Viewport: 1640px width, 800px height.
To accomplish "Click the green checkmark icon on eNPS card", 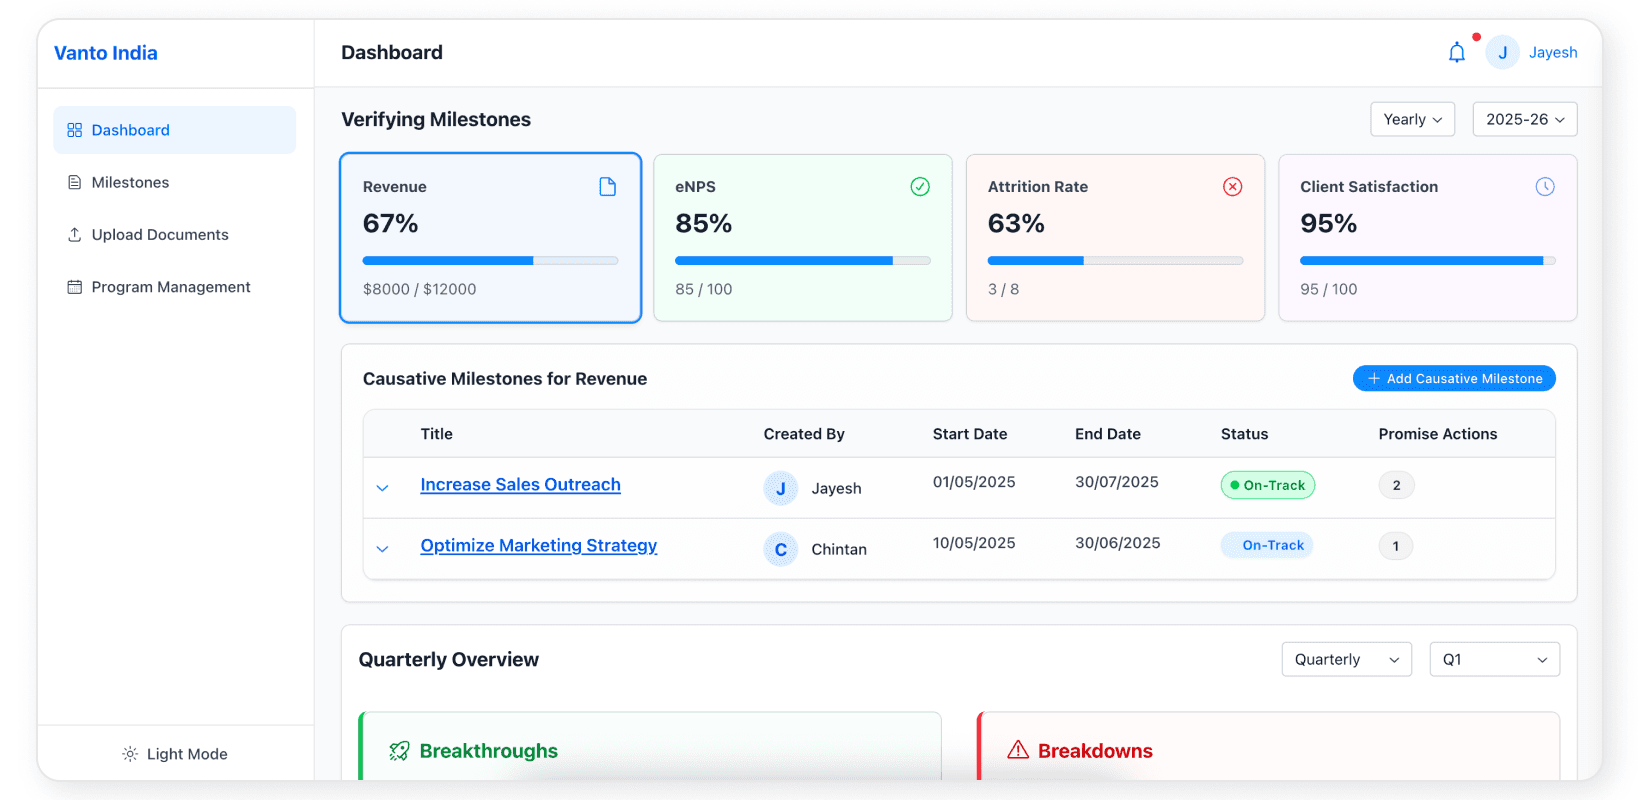I will [920, 187].
